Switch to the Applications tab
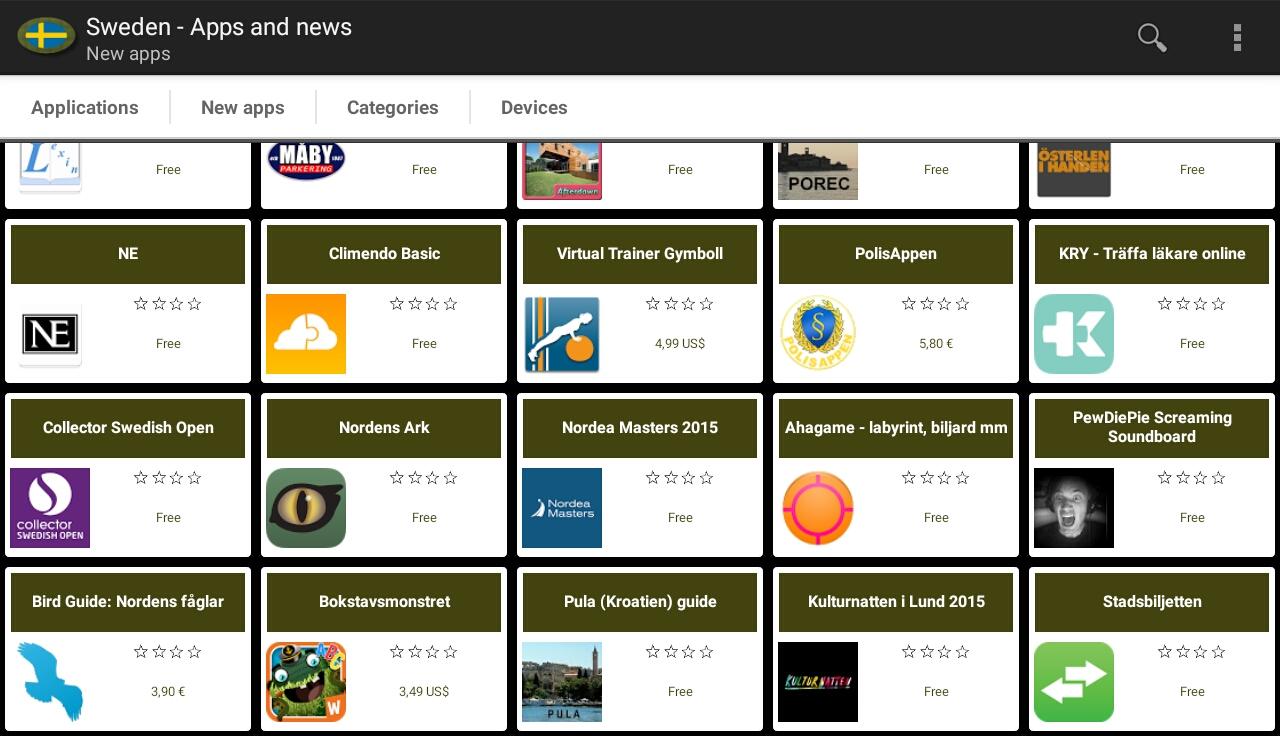The image size is (1280, 736). [85, 107]
